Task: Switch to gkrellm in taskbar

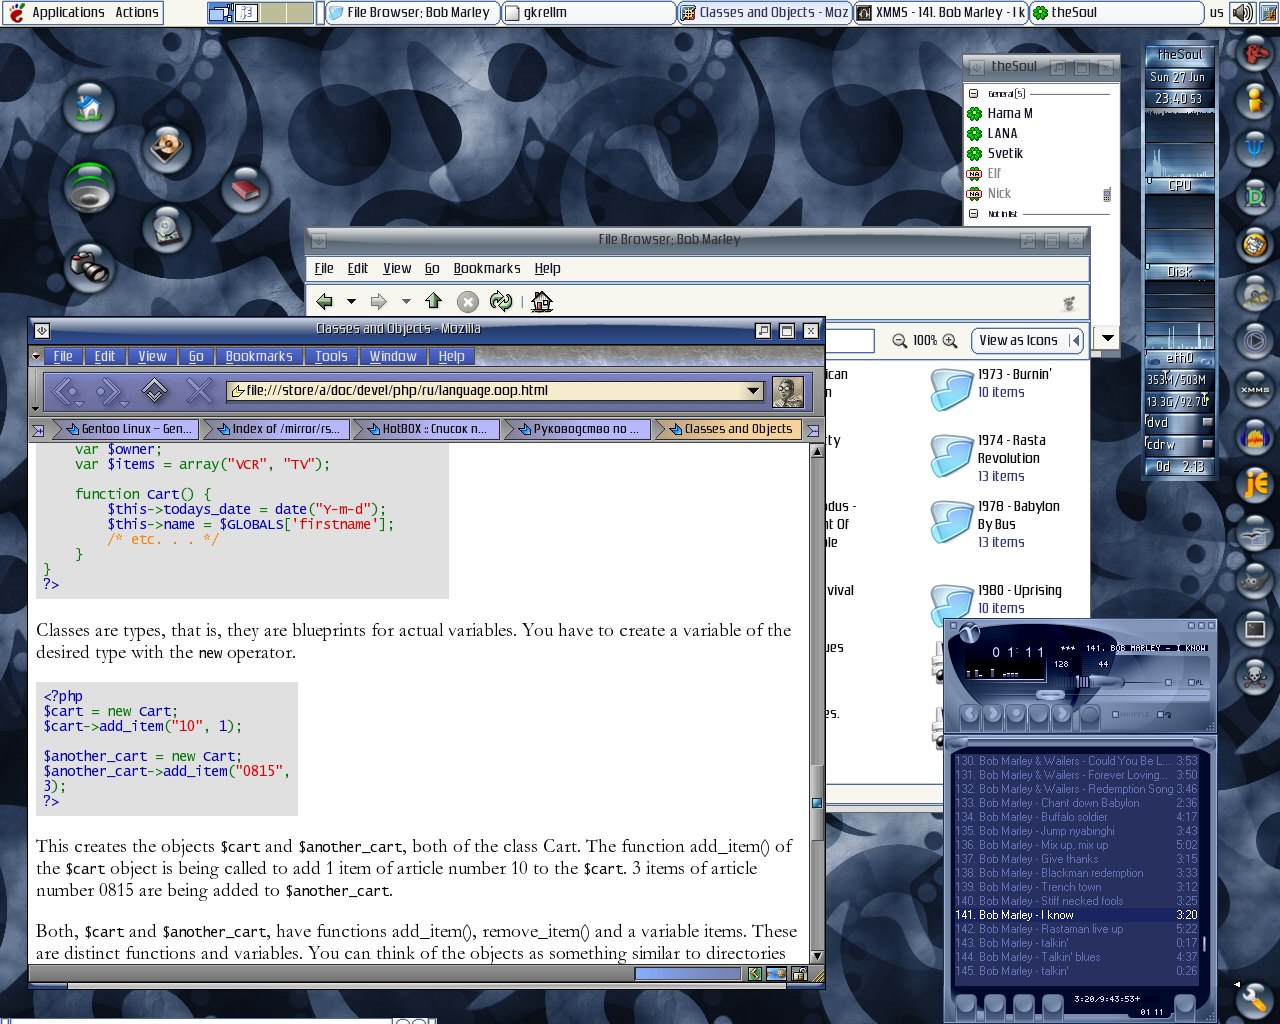Action: [587, 12]
